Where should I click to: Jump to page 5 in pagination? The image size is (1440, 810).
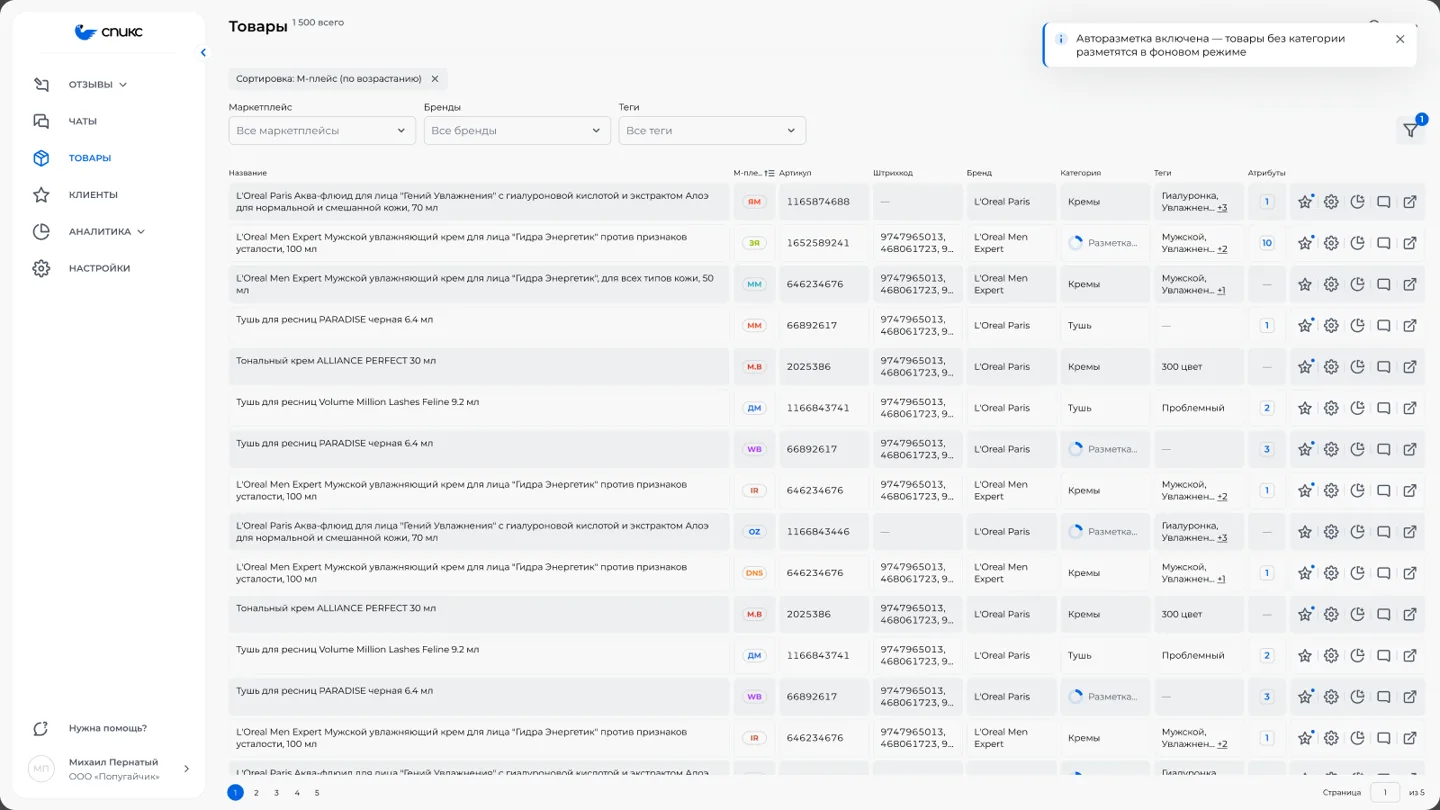click(x=317, y=793)
